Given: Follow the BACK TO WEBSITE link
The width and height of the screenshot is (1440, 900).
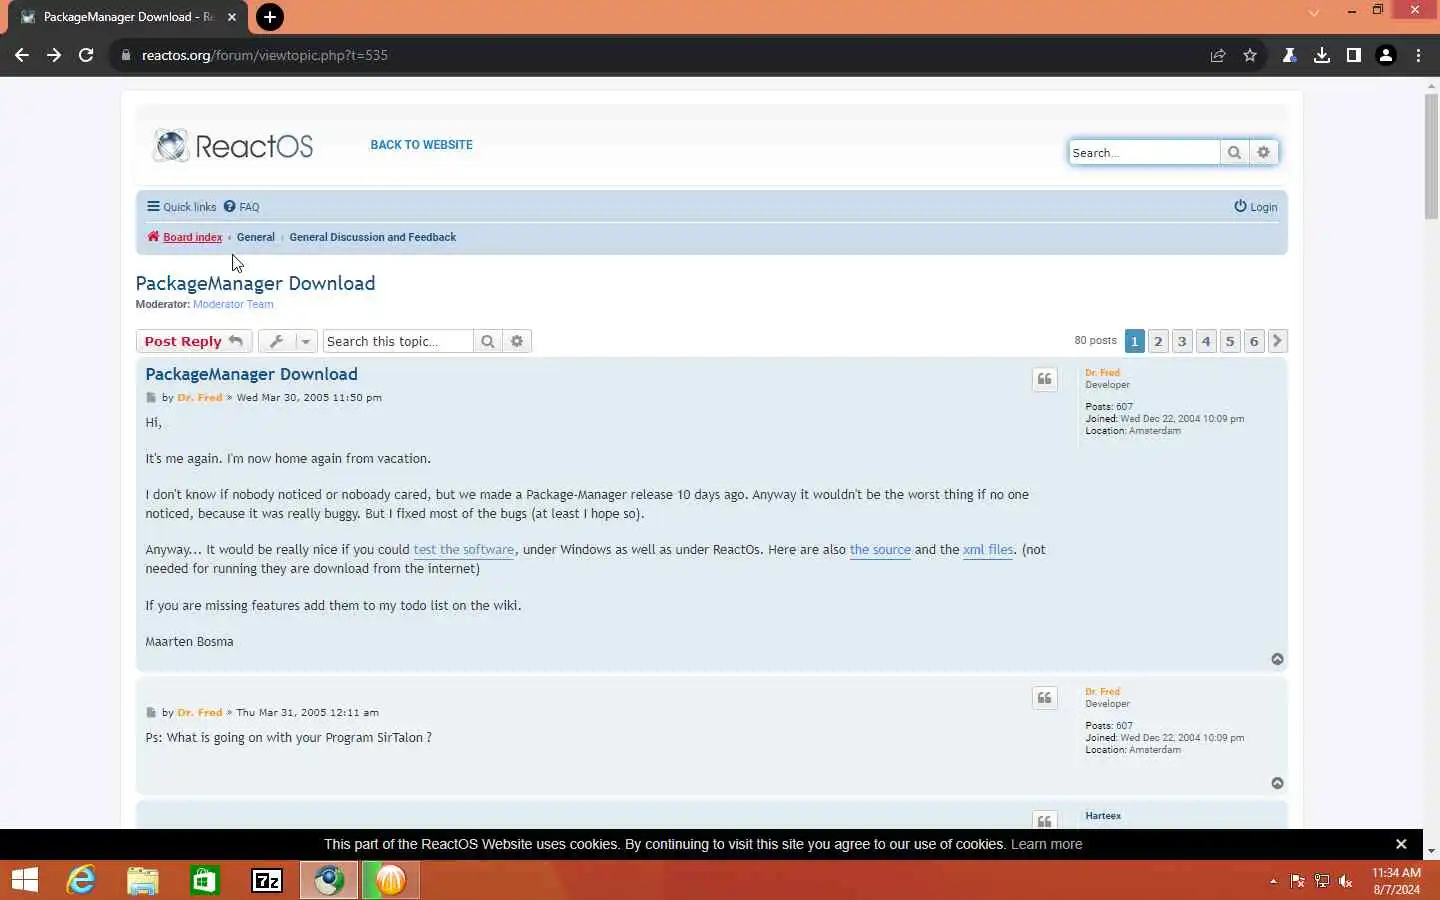Looking at the screenshot, I should tap(421, 145).
